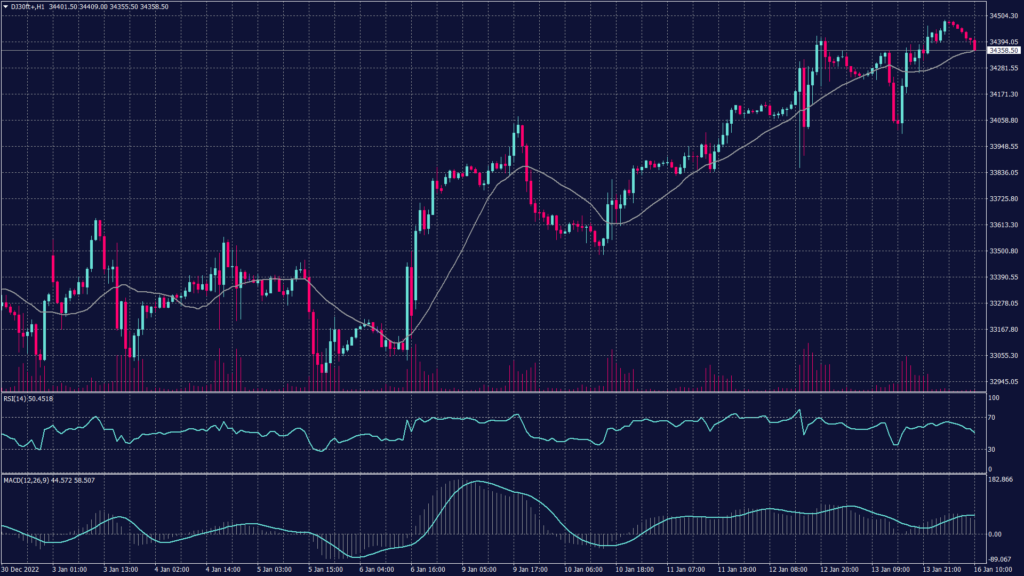Click the 33948.05 price axis label
Screen dimensions: 1024x576
[x=1003, y=147]
